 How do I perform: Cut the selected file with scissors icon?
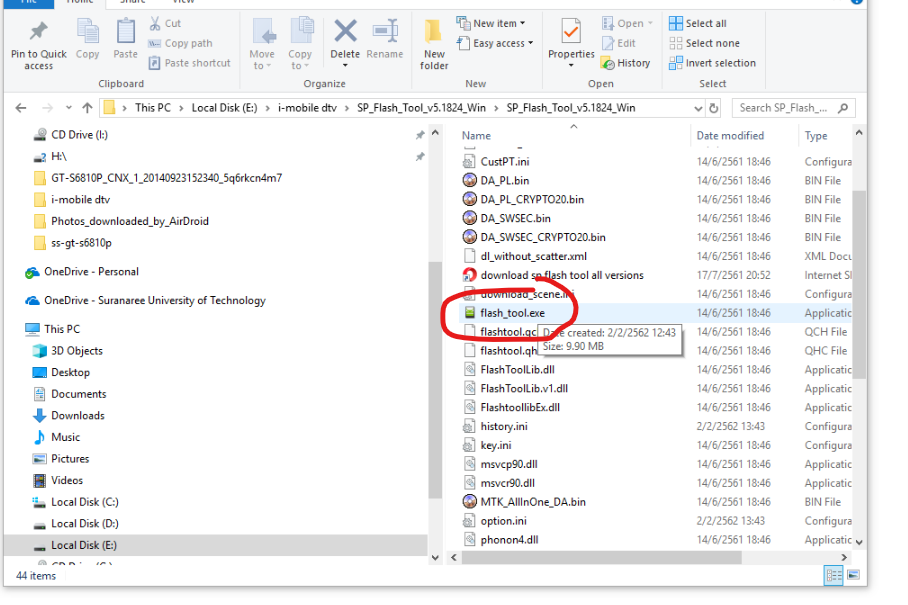pyautogui.click(x=155, y=23)
